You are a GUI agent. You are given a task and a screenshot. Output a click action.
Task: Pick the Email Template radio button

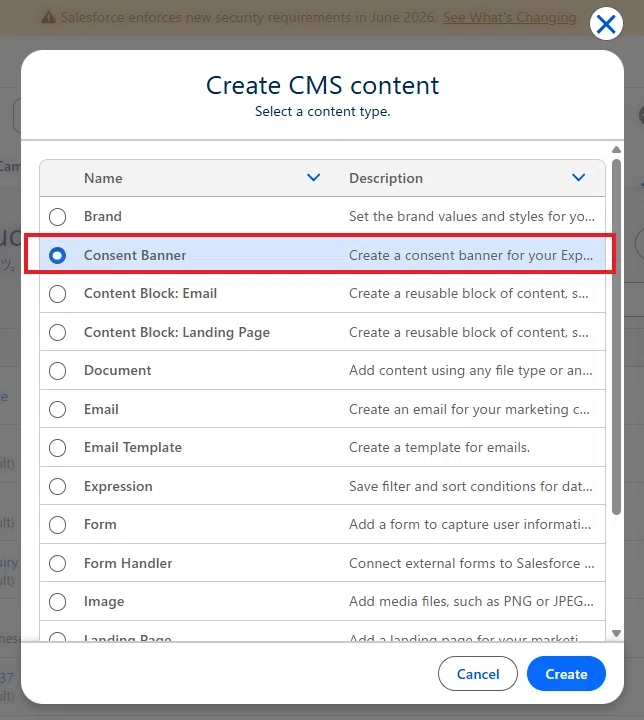coord(57,448)
